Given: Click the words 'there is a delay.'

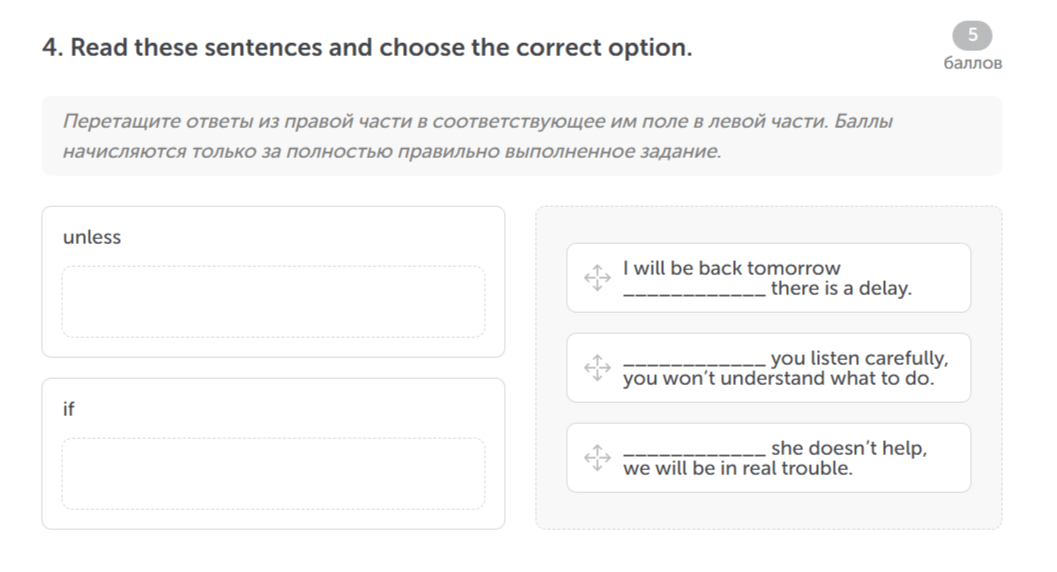Looking at the screenshot, I should [x=841, y=288].
